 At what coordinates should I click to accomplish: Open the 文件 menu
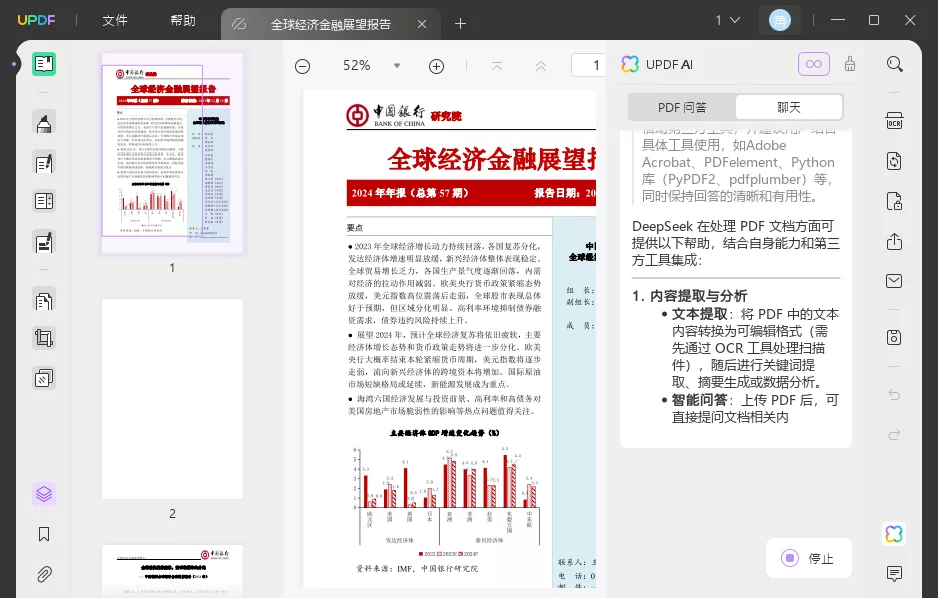coord(115,21)
